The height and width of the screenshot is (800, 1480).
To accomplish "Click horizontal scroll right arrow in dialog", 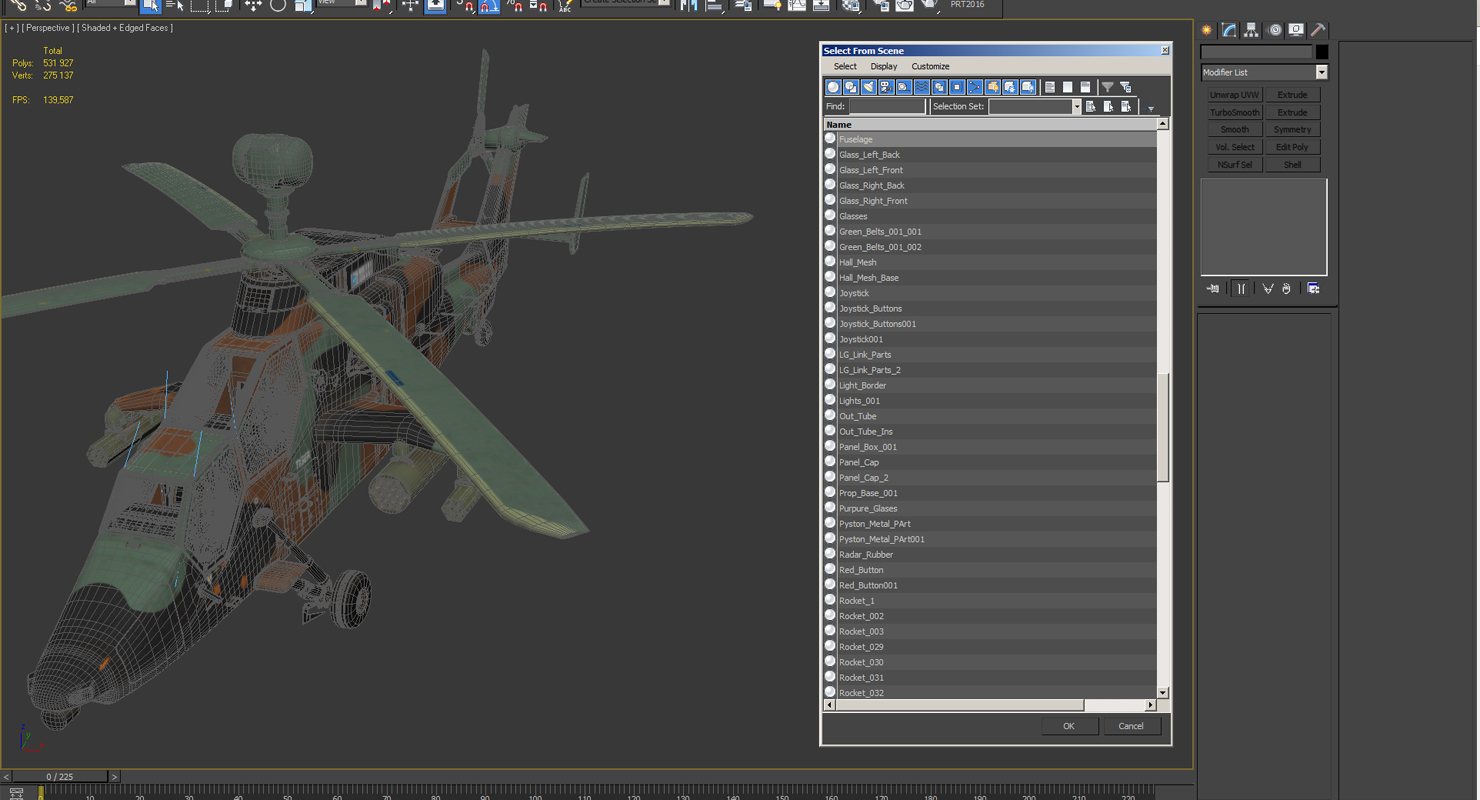I will tap(1150, 705).
